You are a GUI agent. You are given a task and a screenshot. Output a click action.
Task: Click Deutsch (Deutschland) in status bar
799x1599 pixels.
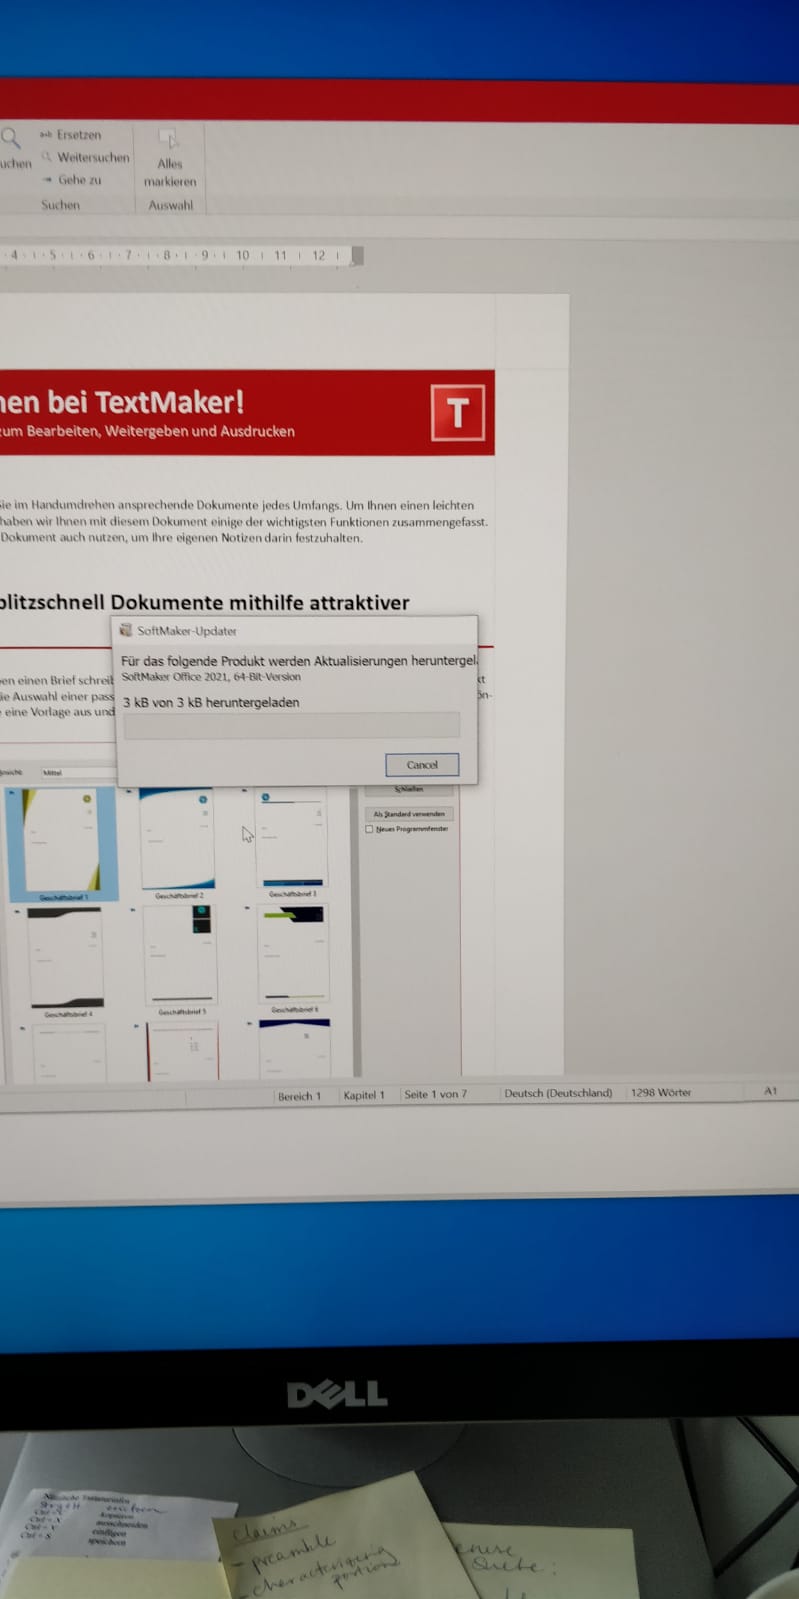point(557,1093)
